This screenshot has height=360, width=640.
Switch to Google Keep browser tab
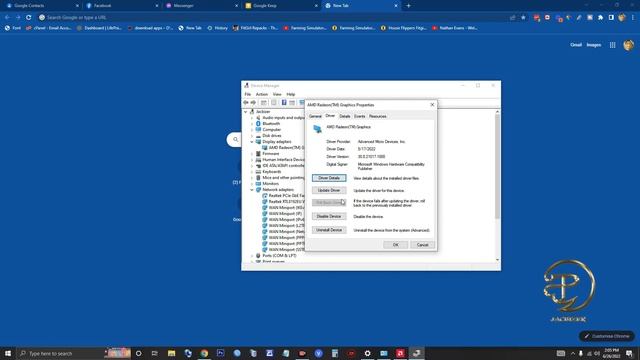click(x=280, y=6)
